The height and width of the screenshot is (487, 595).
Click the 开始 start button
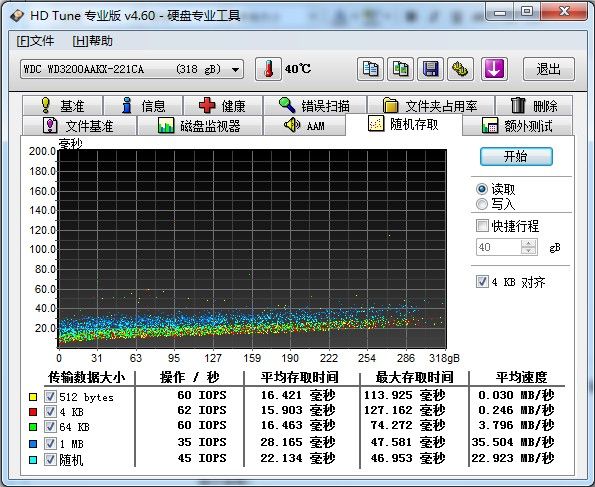point(516,156)
